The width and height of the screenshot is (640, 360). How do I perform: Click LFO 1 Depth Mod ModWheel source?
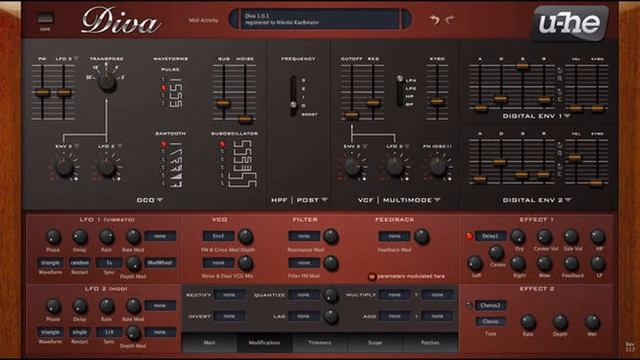pyautogui.click(x=160, y=262)
